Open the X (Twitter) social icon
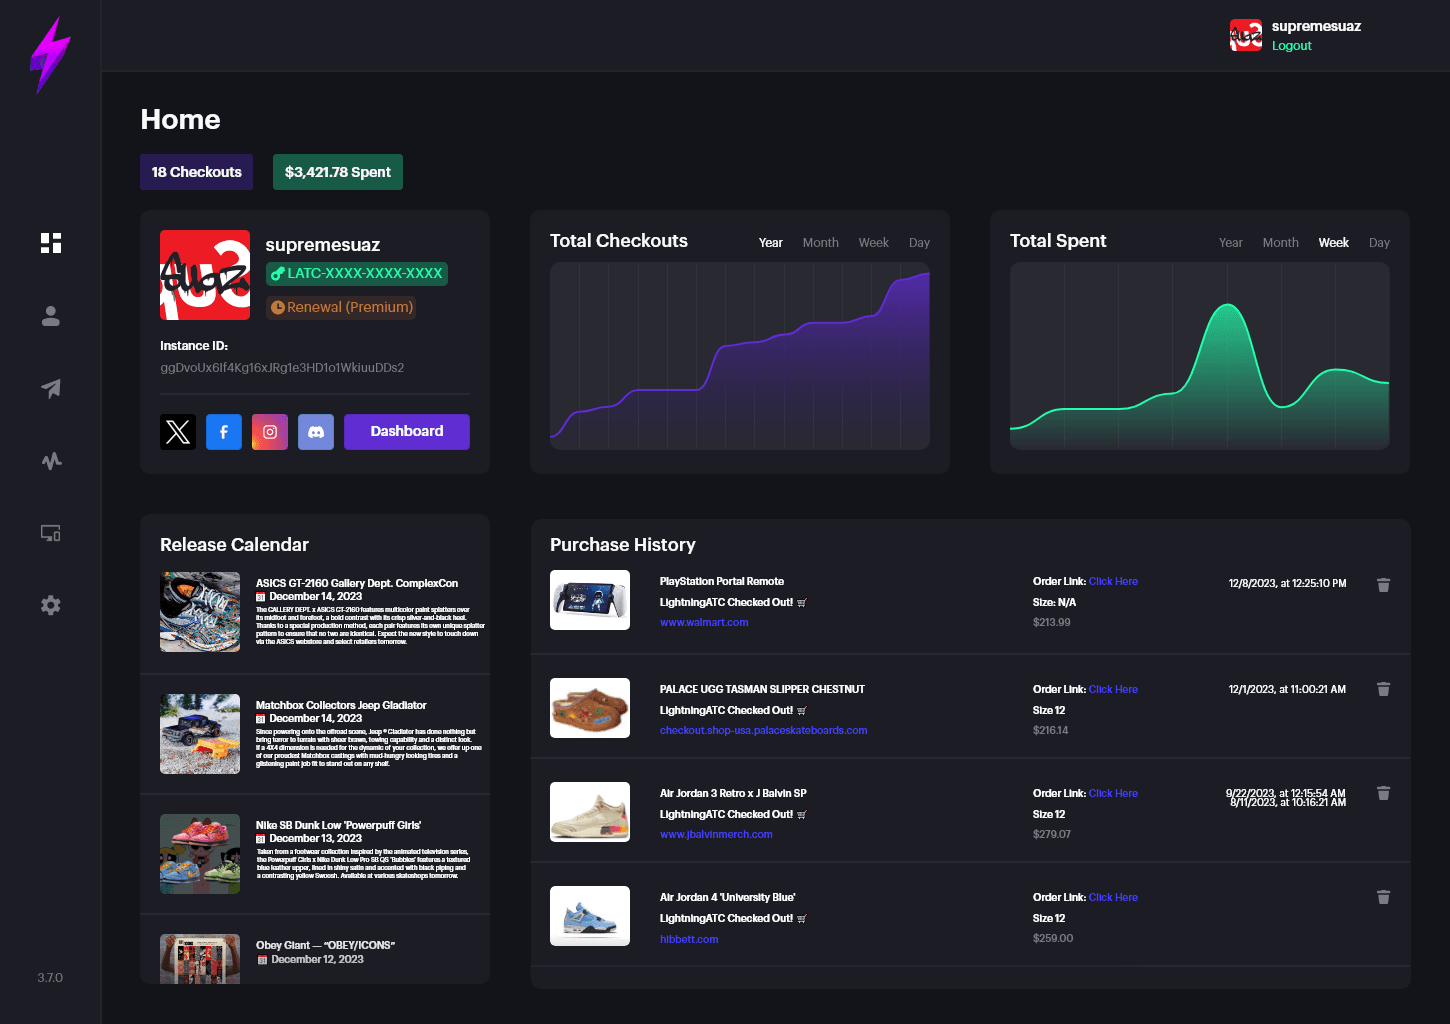Image resolution: width=1450 pixels, height=1024 pixels. click(178, 432)
